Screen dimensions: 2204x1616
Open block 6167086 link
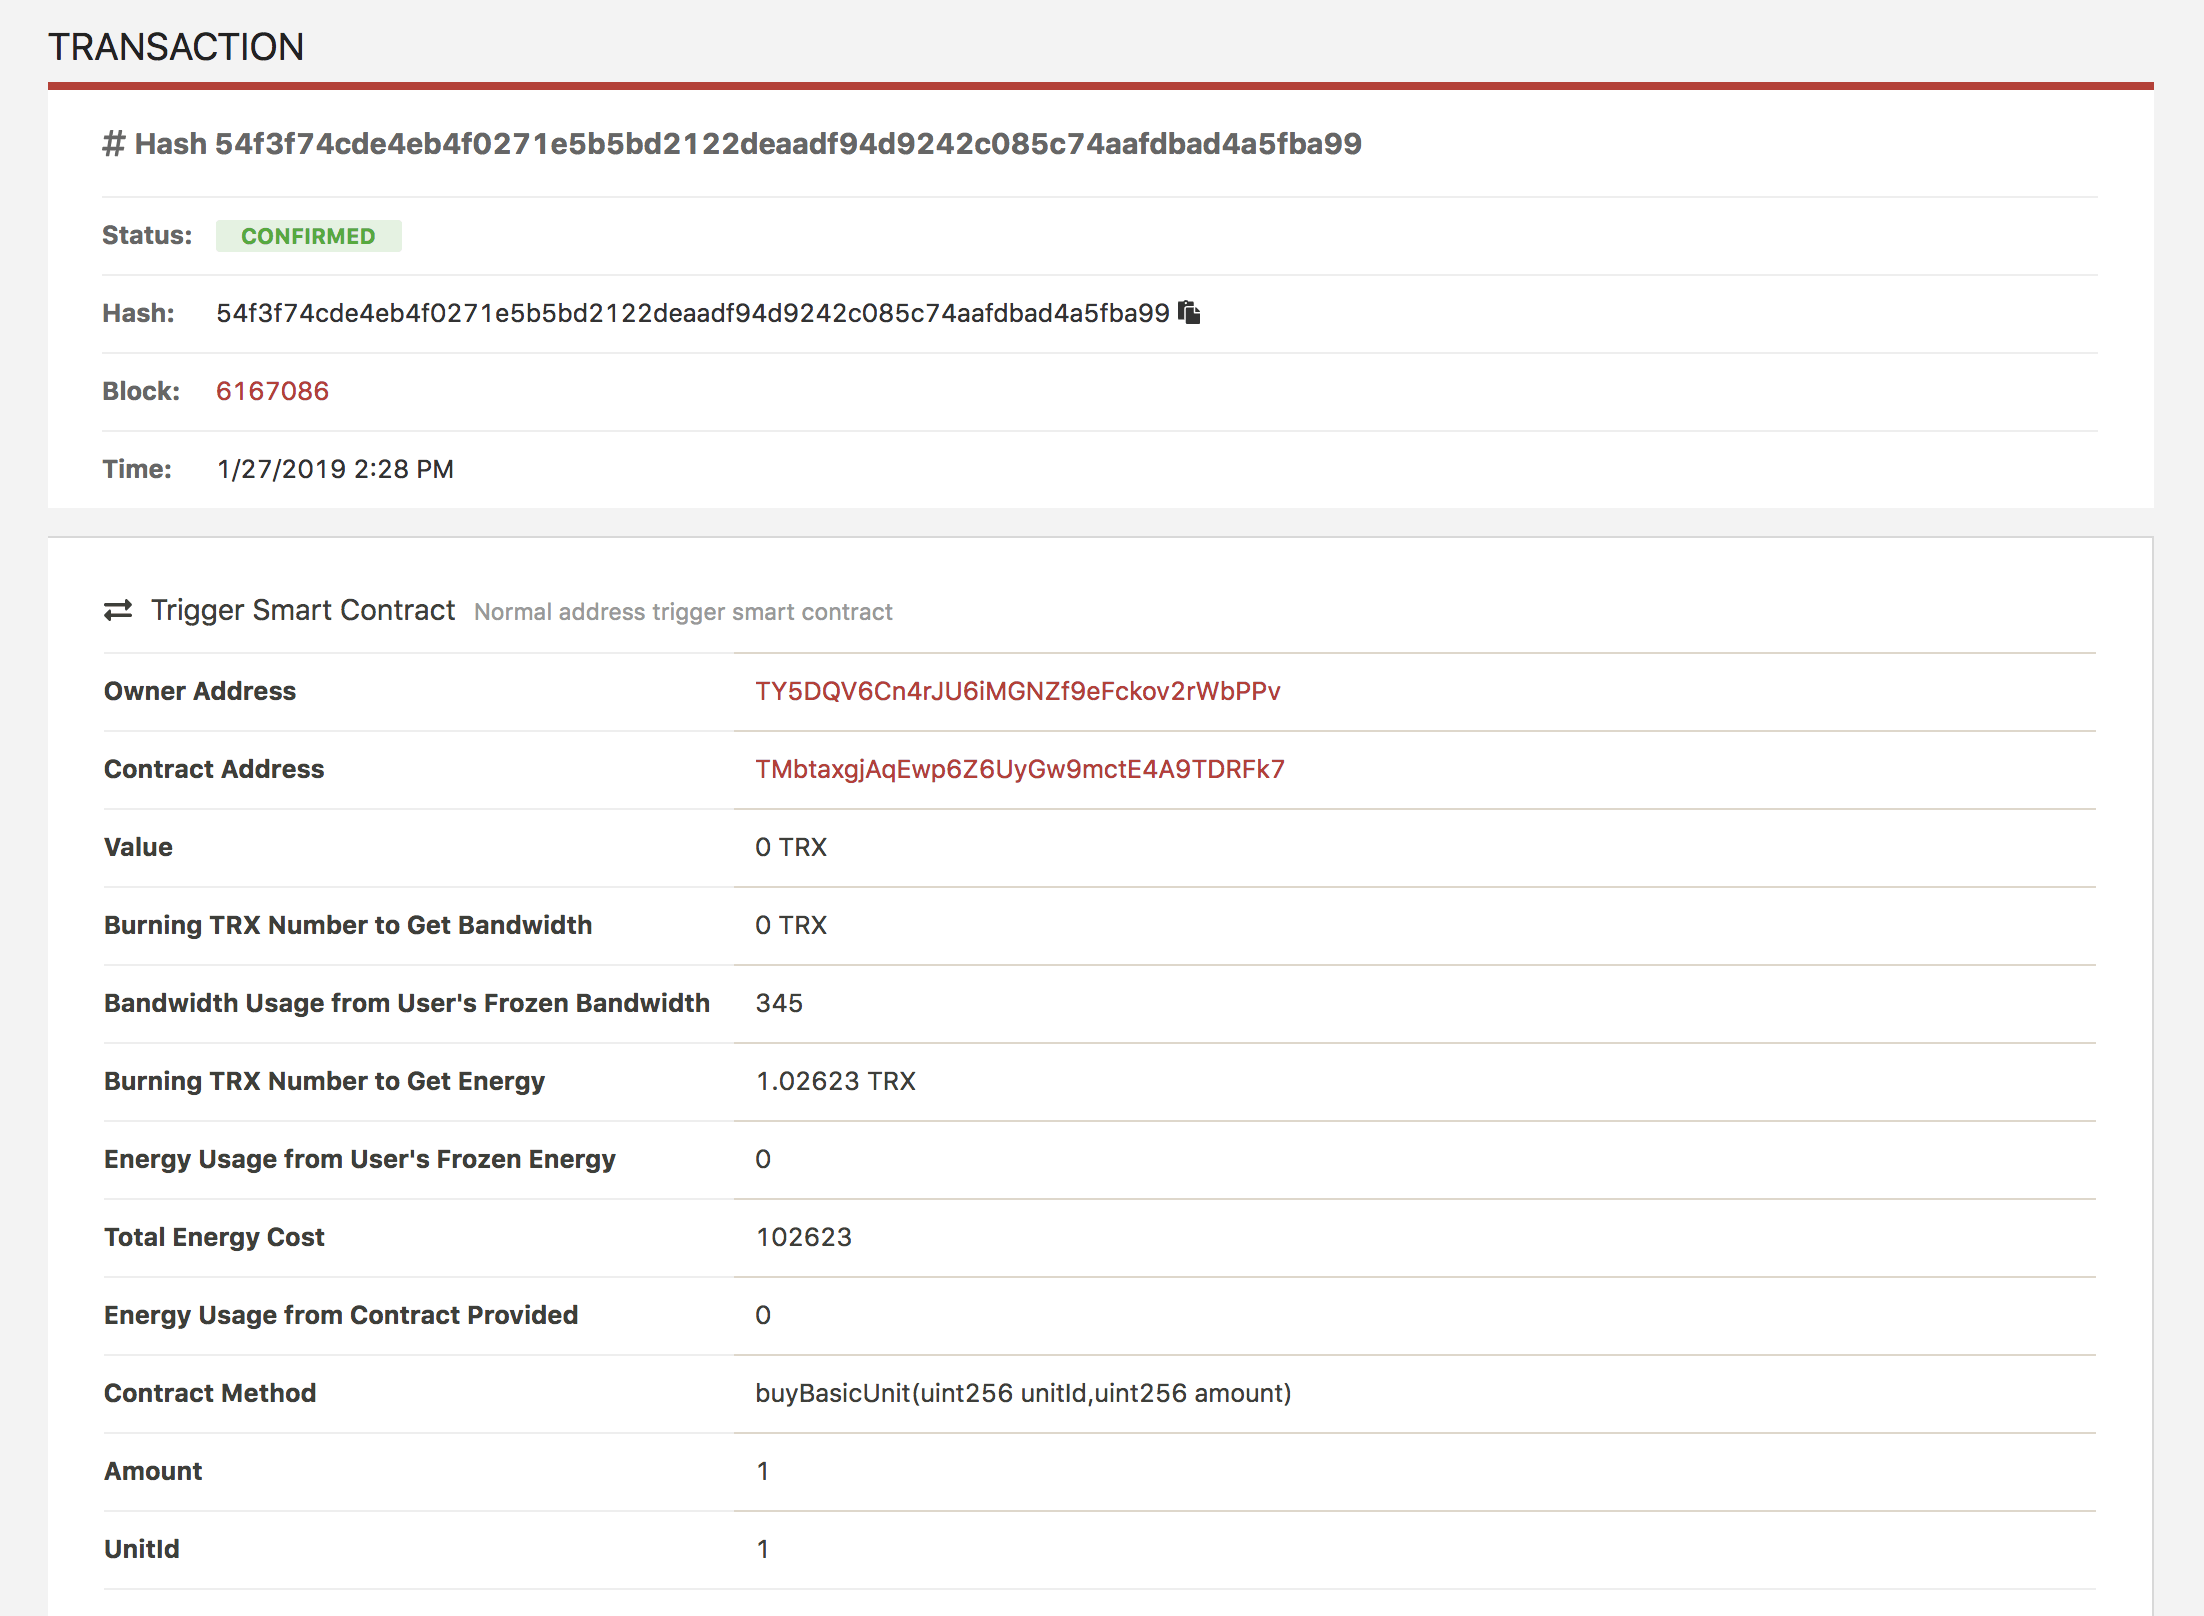pyautogui.click(x=272, y=391)
